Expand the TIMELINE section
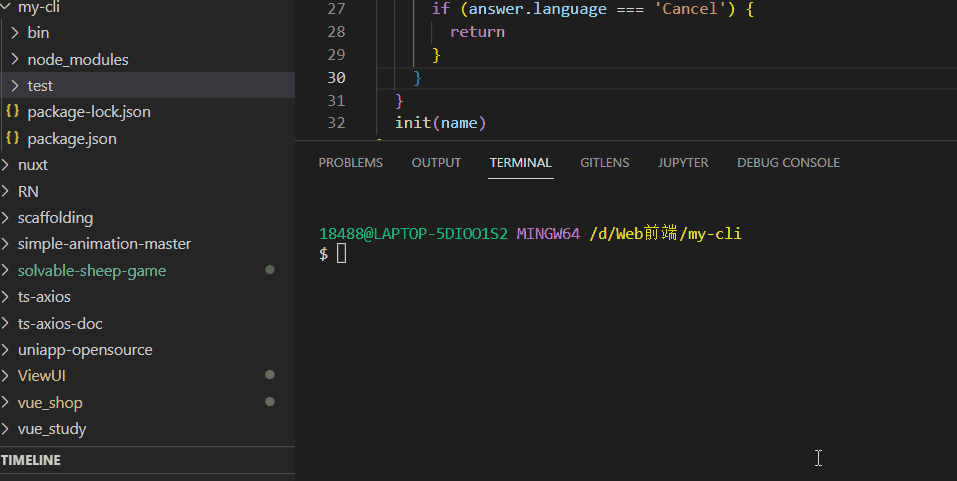957x481 pixels. [147, 460]
